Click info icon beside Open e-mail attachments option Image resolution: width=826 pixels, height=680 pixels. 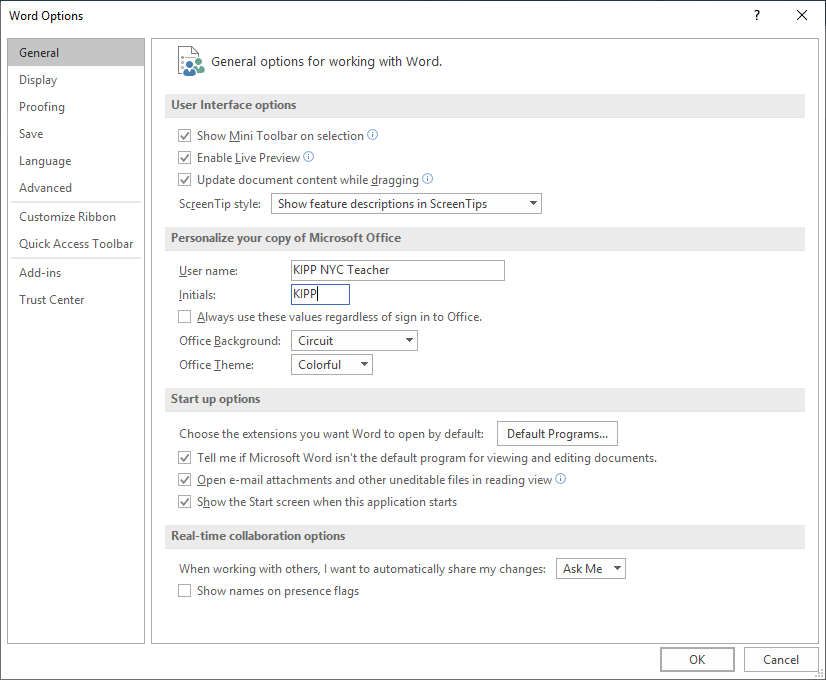561,479
